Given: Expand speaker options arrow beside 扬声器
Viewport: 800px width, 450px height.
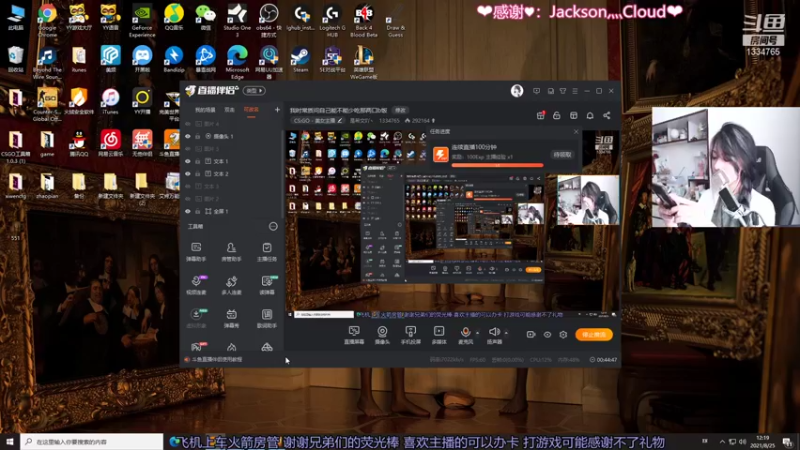Looking at the screenshot, I should click(506, 333).
